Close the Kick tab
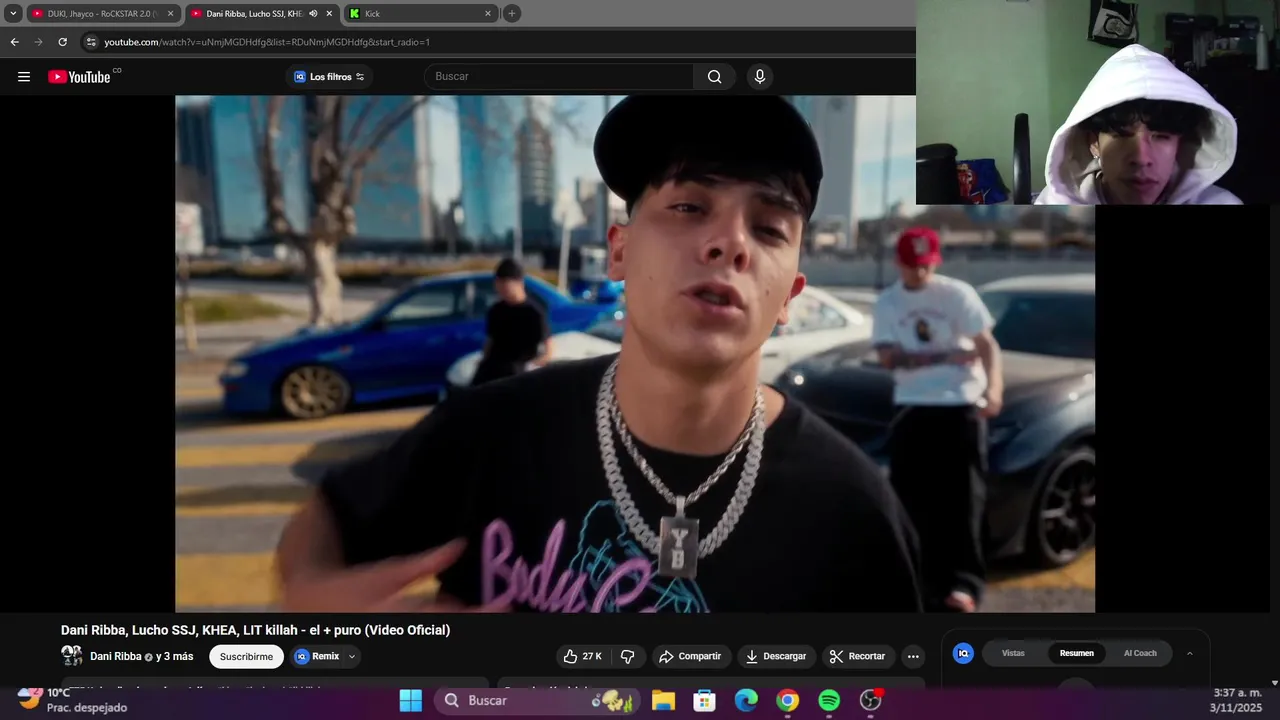 488,14
